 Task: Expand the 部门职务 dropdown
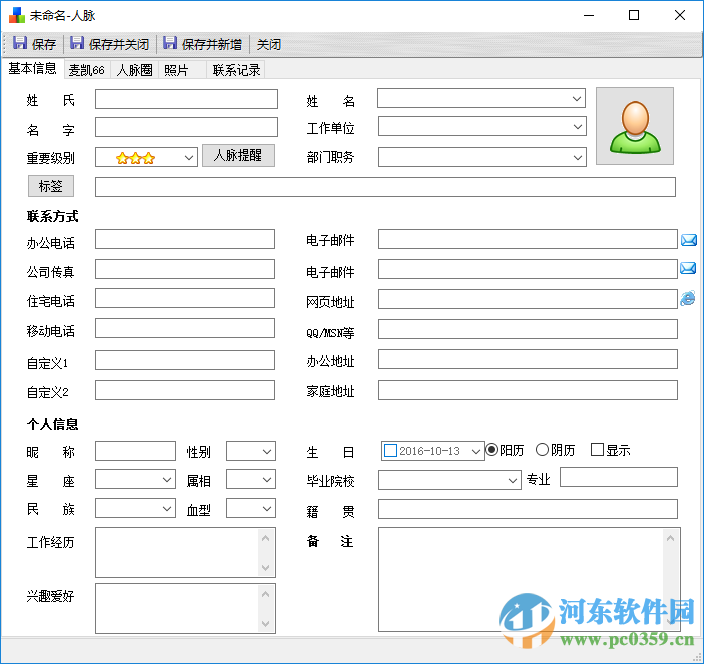coord(578,158)
